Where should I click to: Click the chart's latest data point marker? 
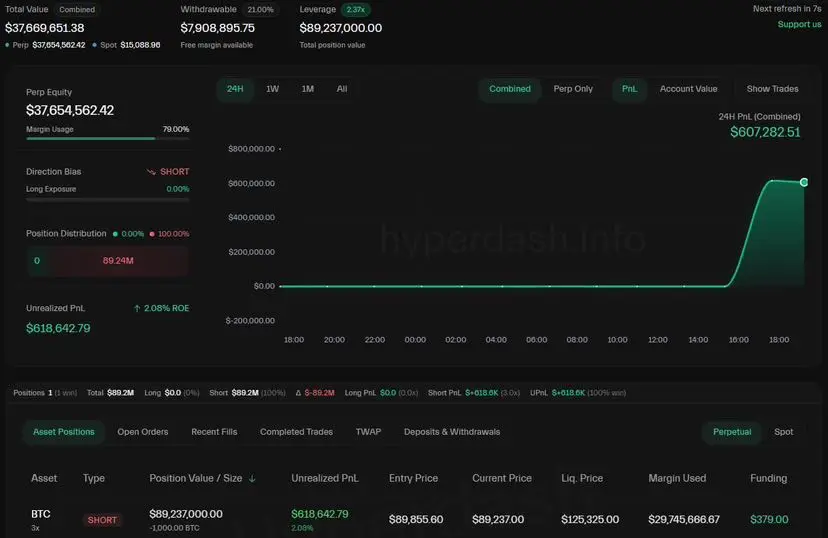[804, 182]
